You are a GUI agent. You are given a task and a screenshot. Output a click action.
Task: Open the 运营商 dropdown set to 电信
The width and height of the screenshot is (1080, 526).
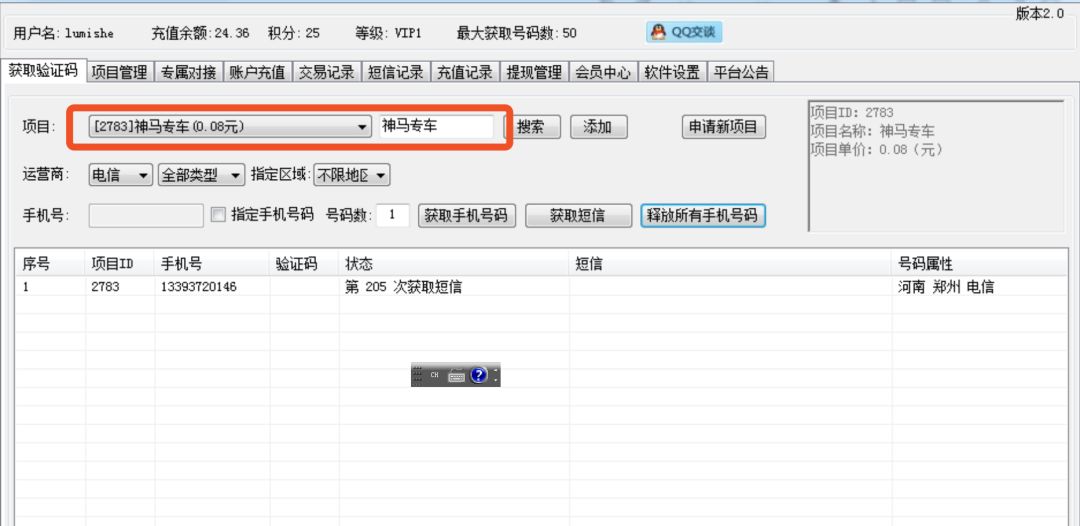click(121, 176)
